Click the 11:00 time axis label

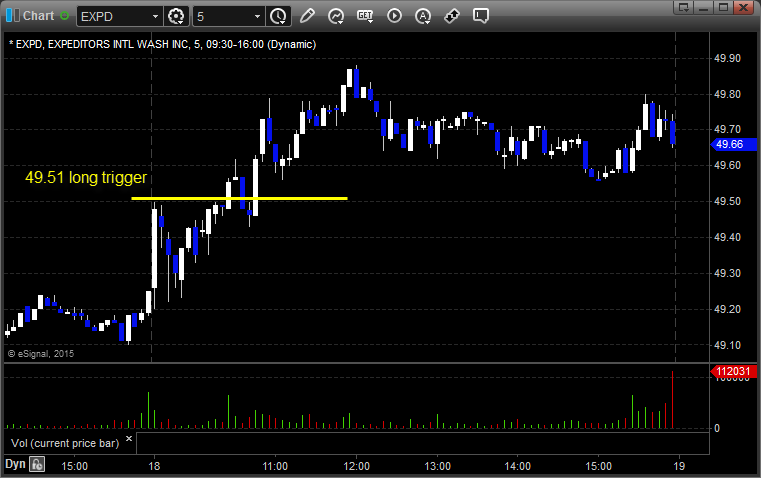(x=275, y=466)
